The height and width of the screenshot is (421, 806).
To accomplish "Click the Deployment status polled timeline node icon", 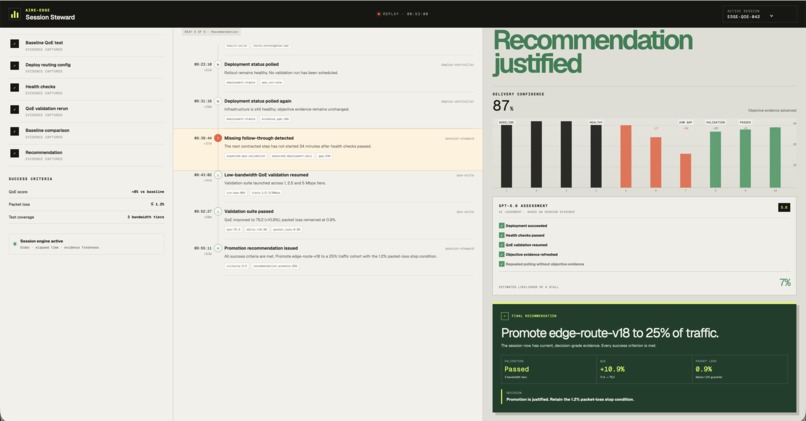I will (x=218, y=65).
